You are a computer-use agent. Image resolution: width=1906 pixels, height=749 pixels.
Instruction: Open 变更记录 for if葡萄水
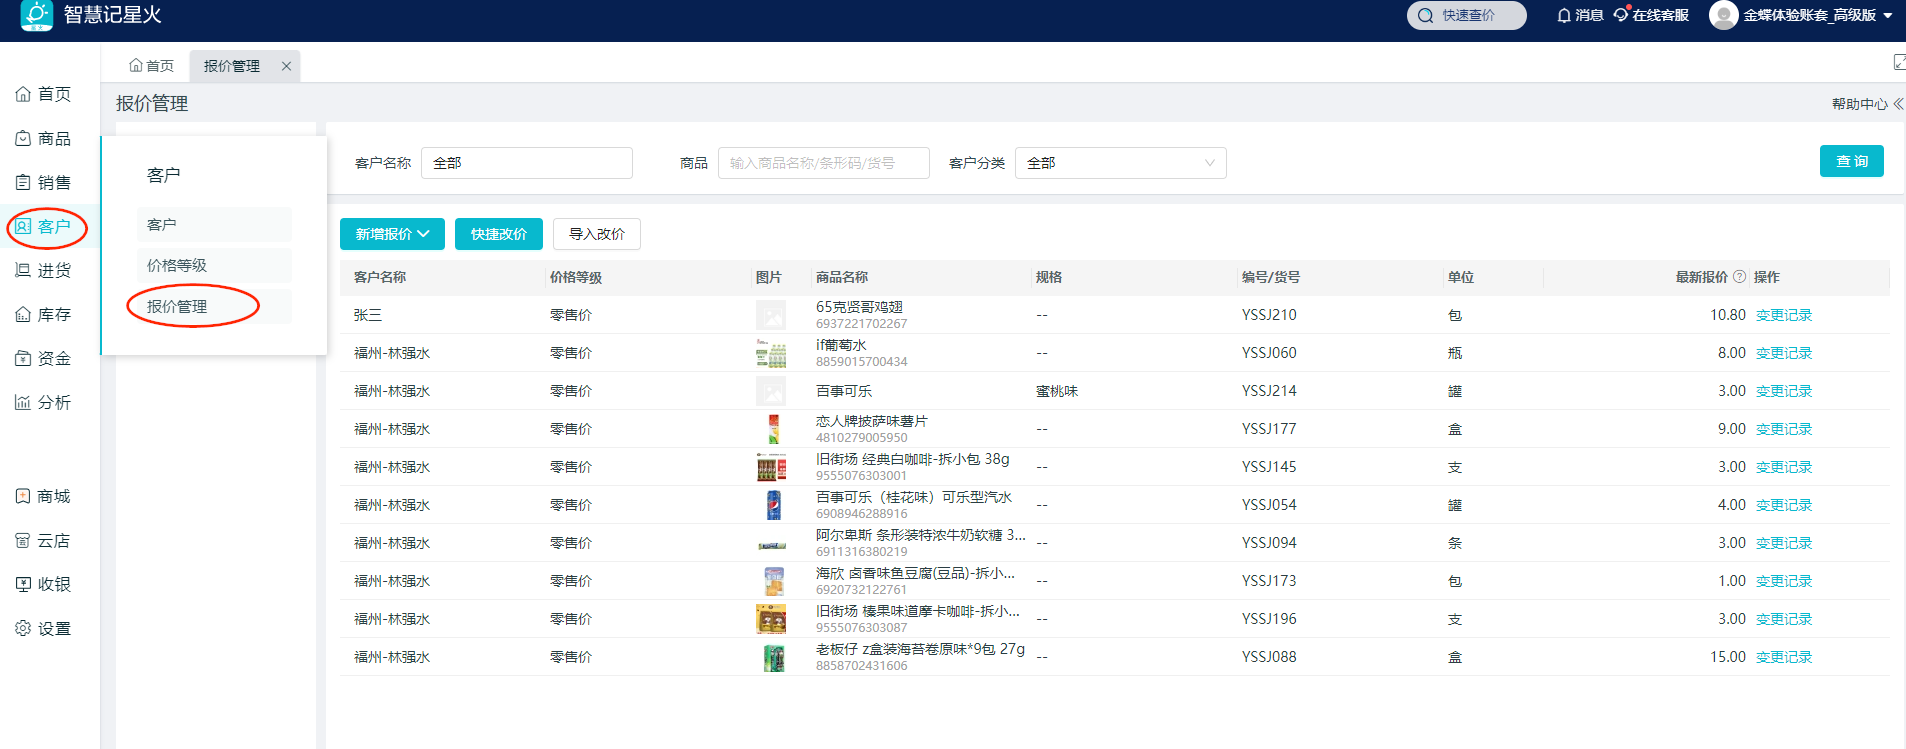tap(1784, 353)
